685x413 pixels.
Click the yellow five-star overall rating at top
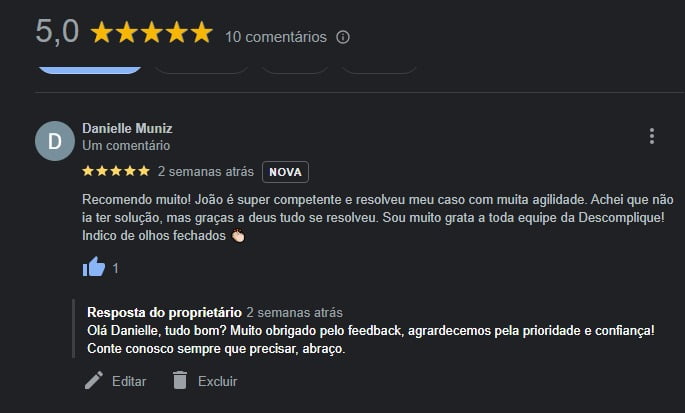152,33
